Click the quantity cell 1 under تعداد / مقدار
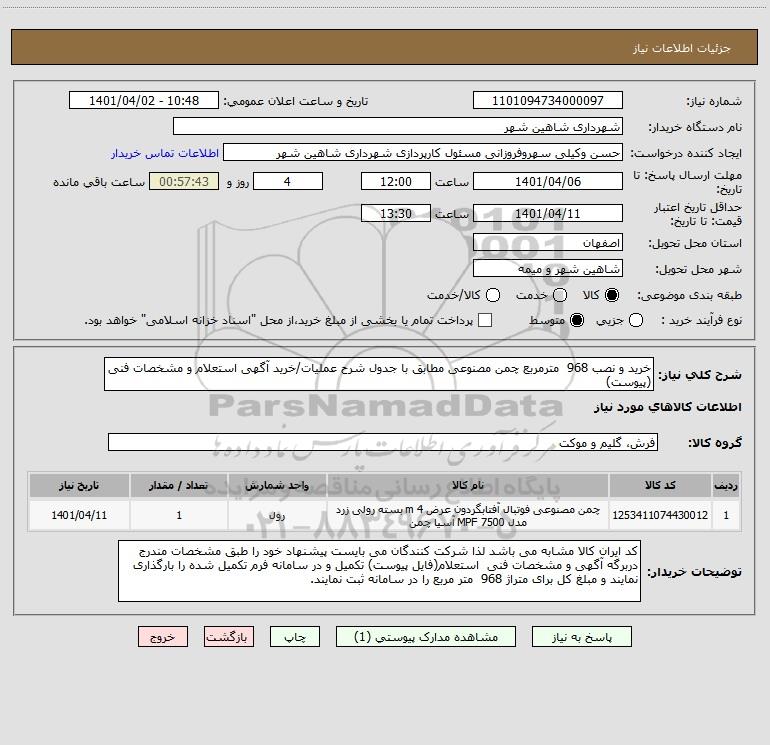The image size is (770, 745). coord(179,515)
